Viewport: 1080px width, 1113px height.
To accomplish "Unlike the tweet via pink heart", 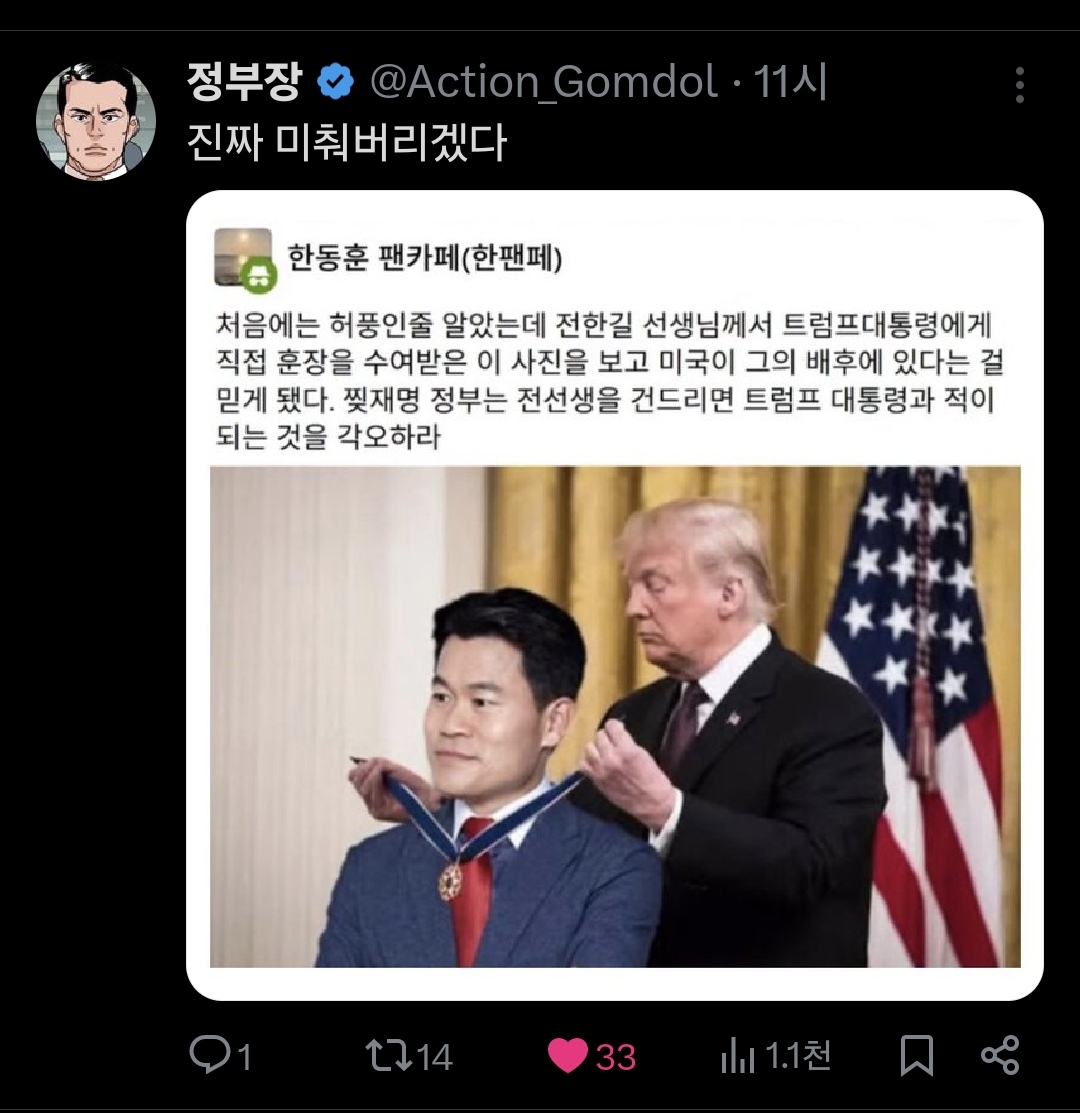I will click(568, 1056).
